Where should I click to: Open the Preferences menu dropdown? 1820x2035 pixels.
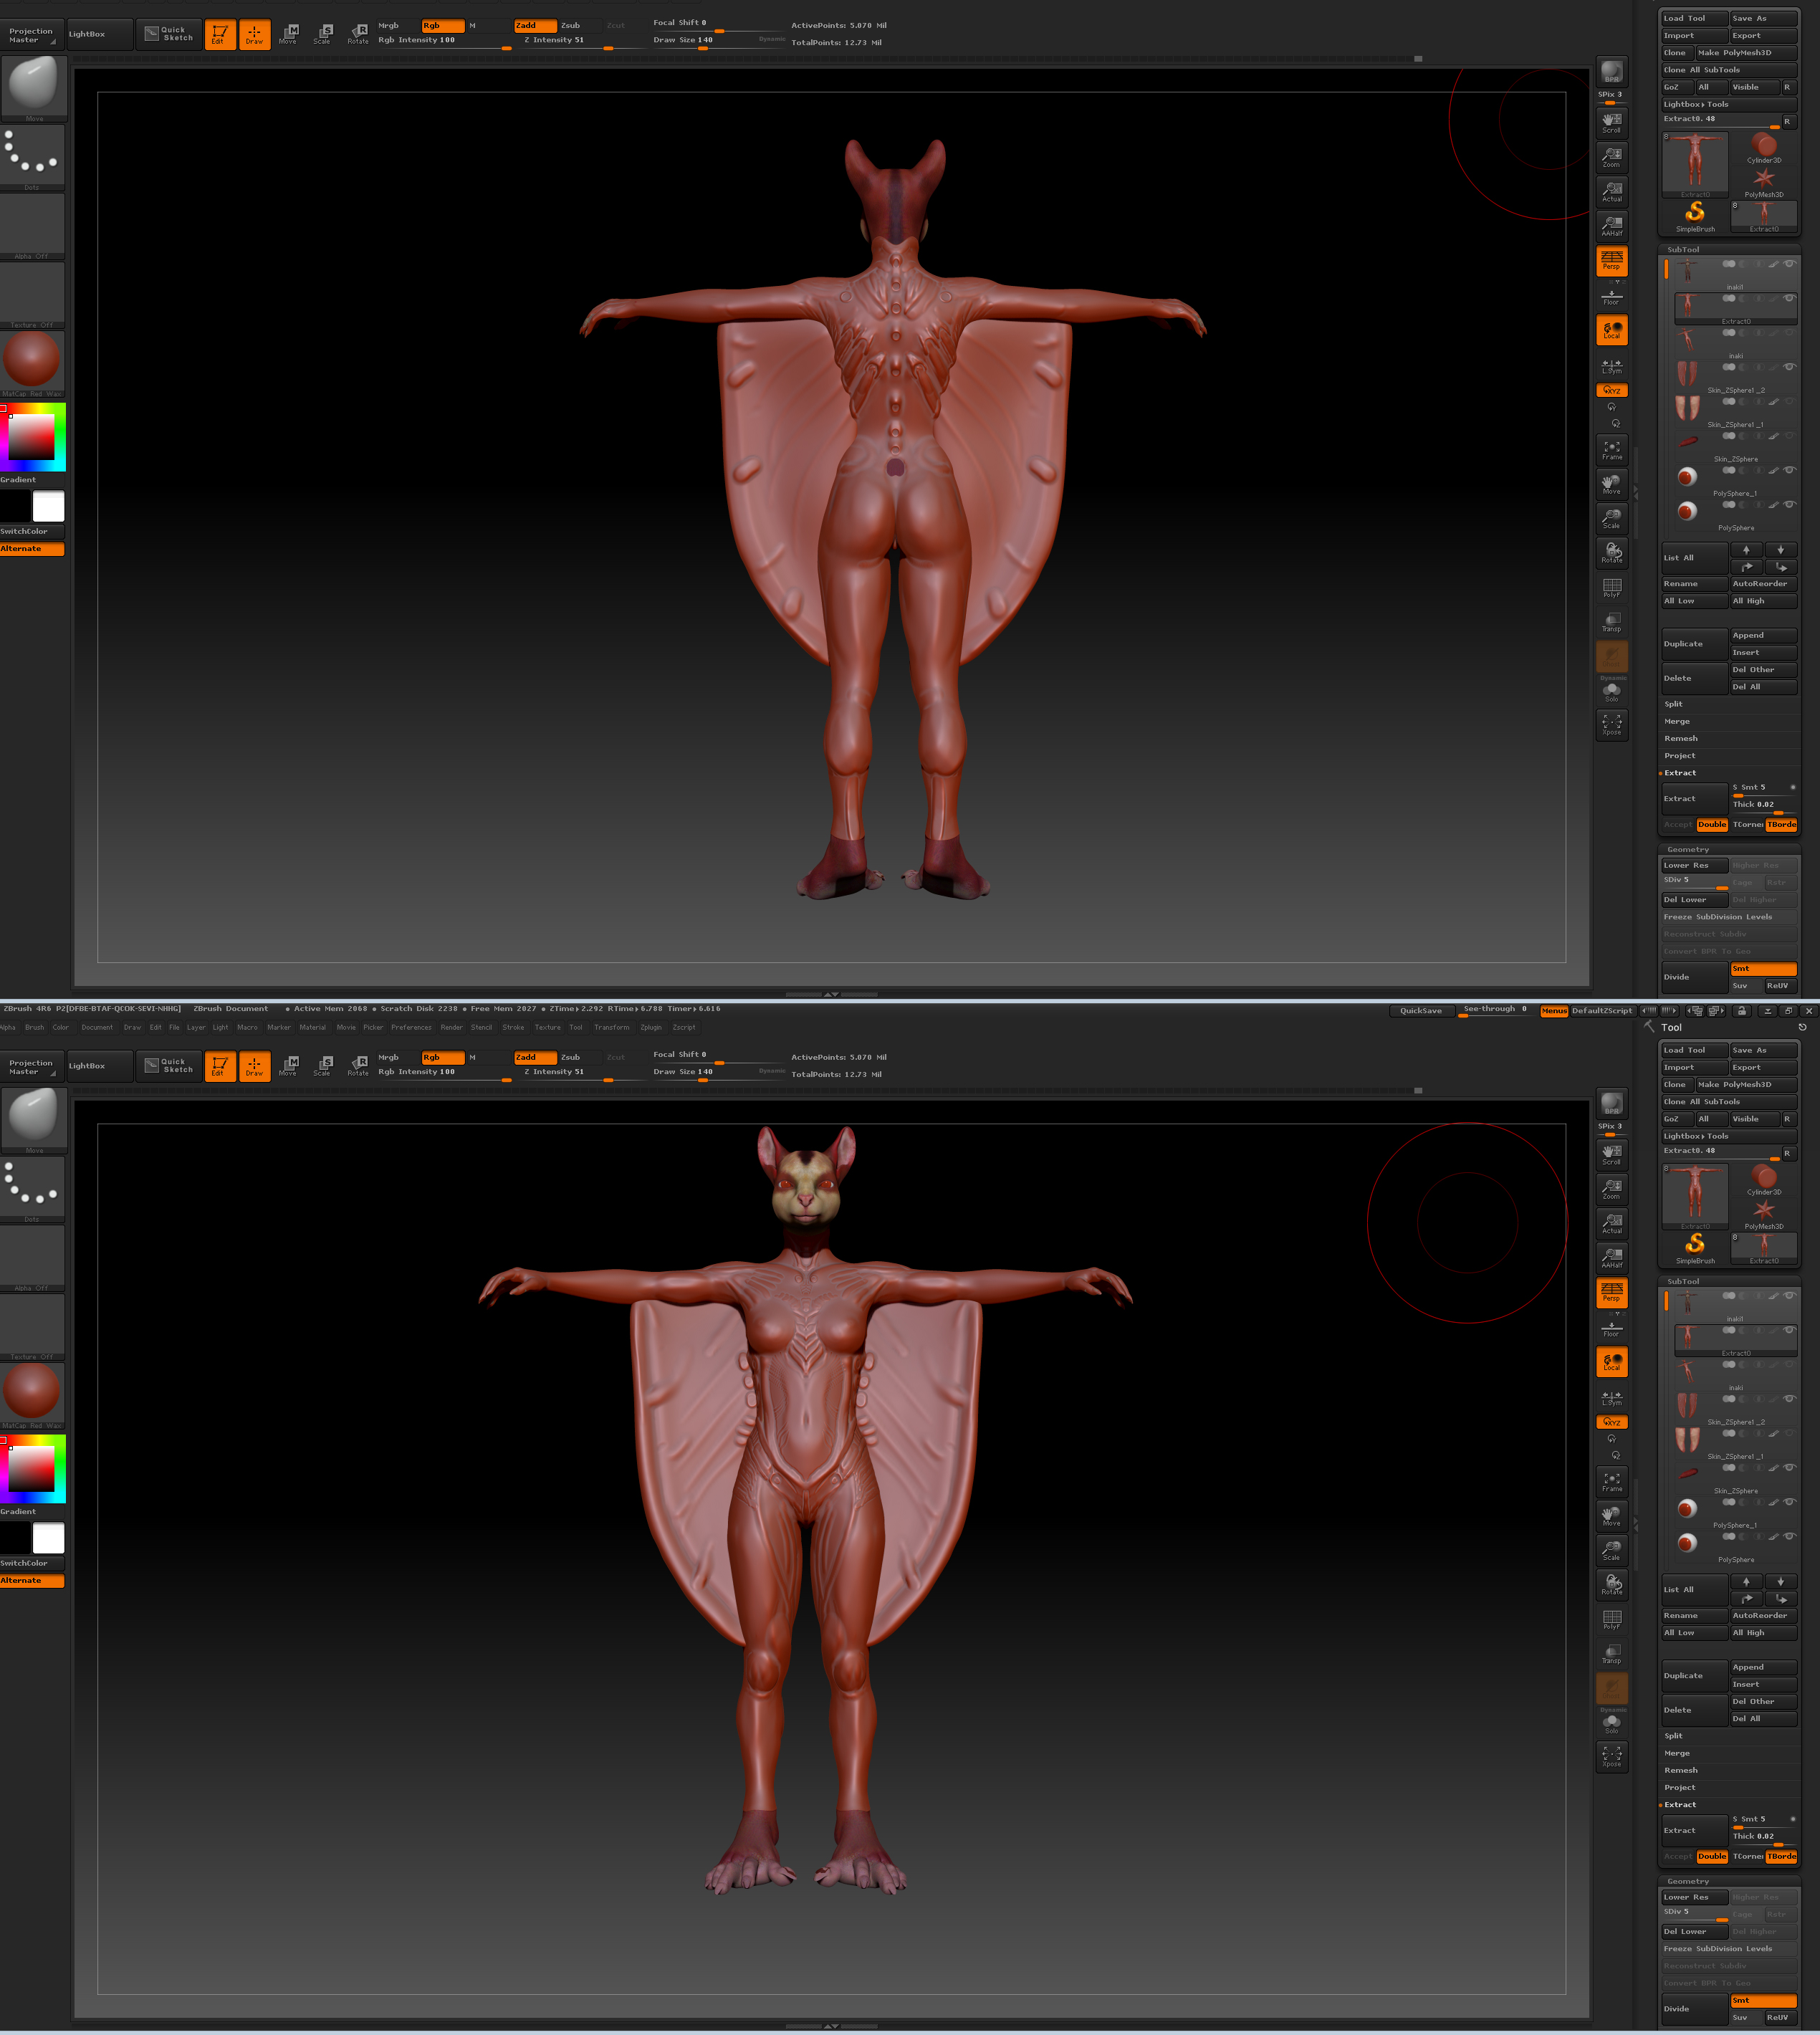[x=411, y=1027]
